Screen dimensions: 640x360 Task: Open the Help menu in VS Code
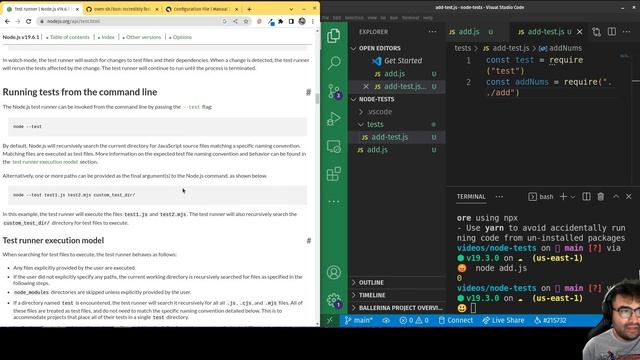[428, 18]
